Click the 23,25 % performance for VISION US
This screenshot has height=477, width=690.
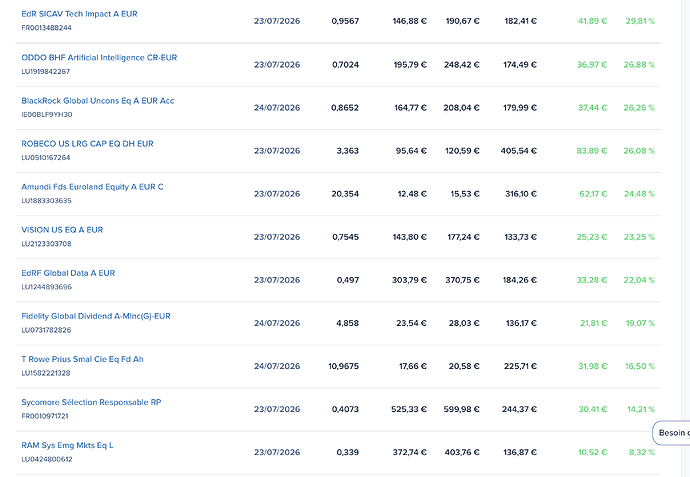pos(639,237)
